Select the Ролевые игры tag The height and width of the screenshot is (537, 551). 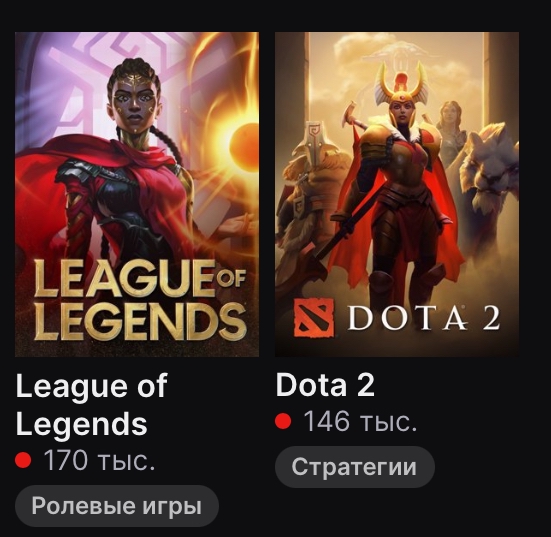[x=117, y=506]
